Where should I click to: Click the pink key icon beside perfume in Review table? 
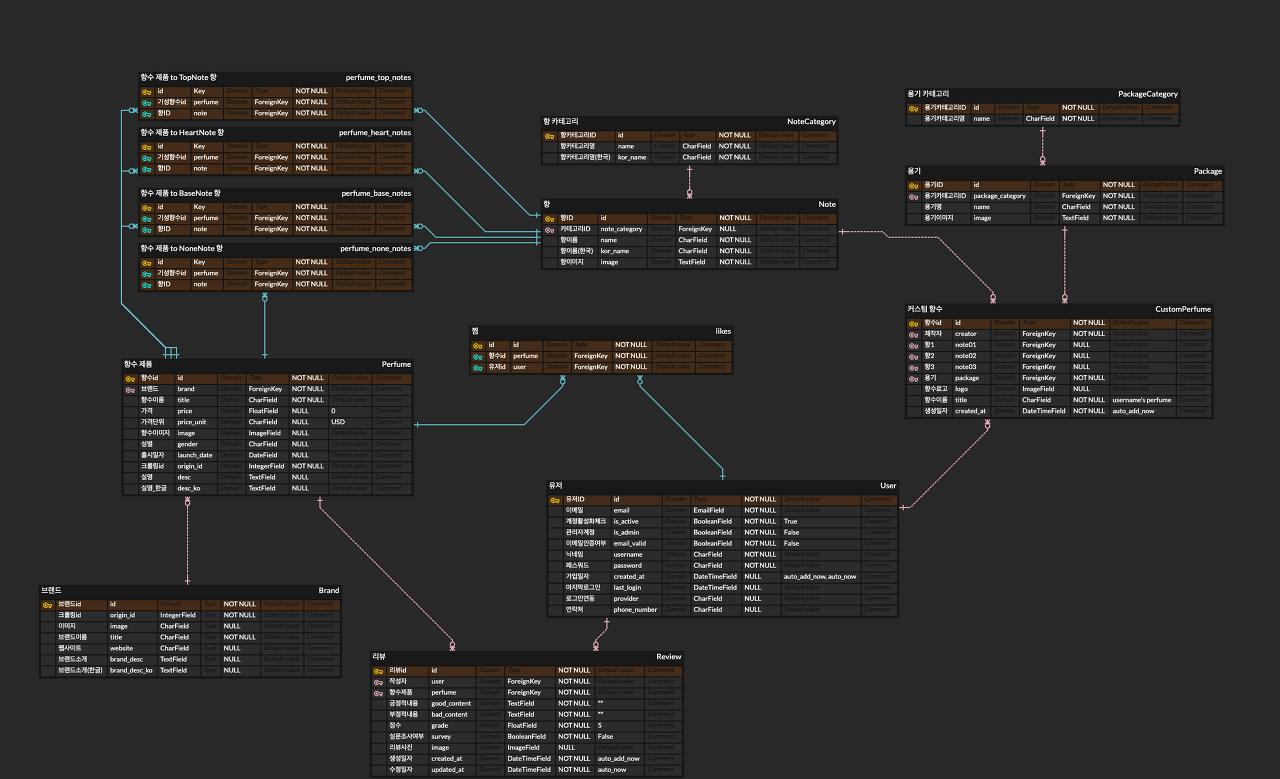[x=378, y=692]
